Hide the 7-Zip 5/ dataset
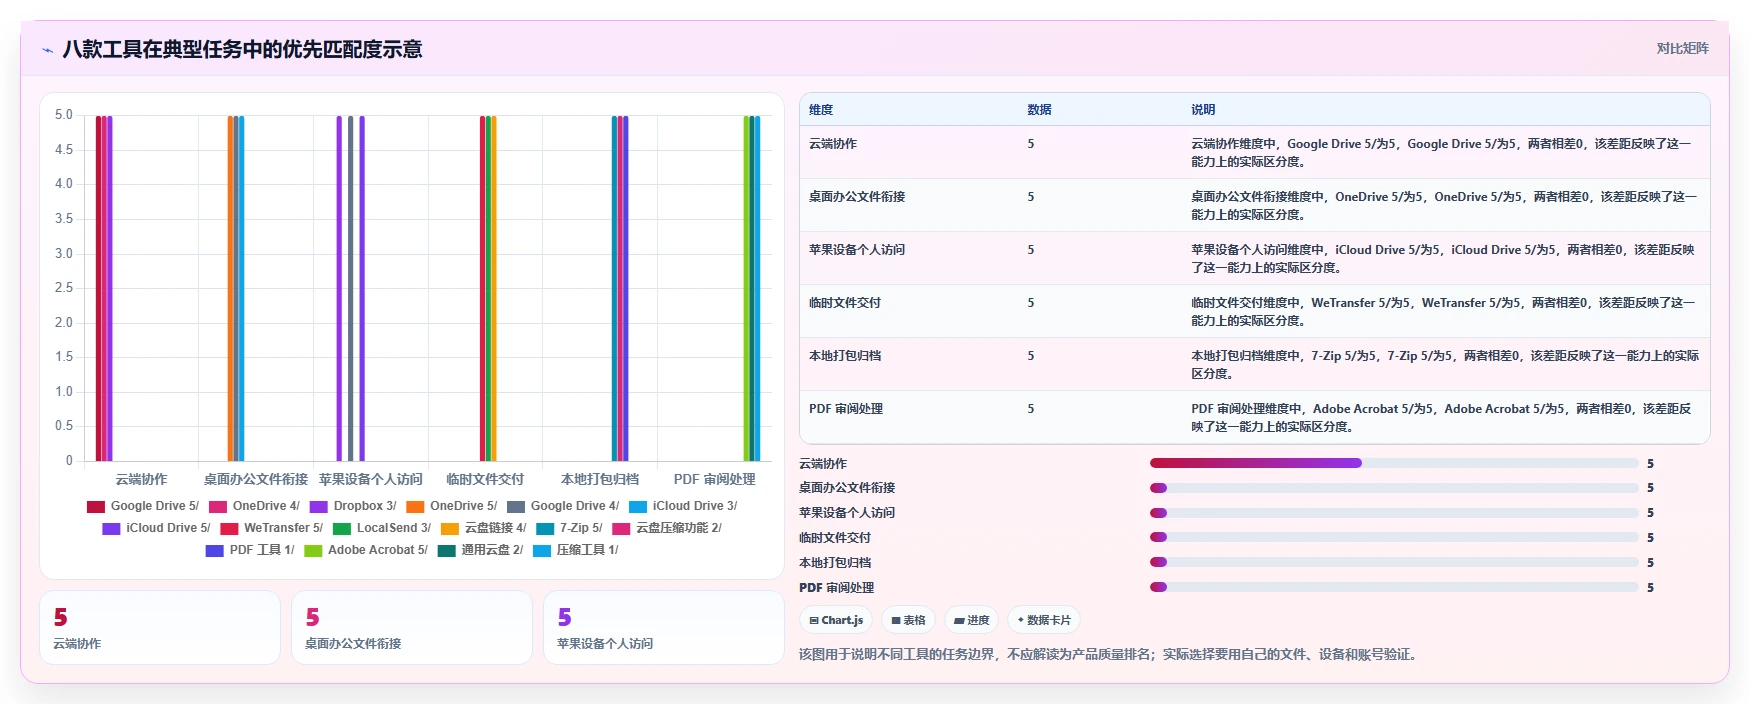1750x704 pixels. (x=569, y=528)
